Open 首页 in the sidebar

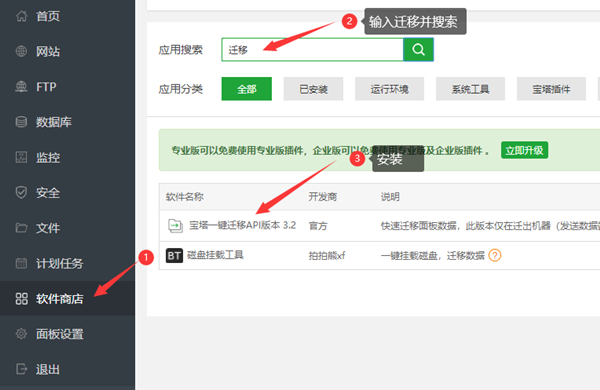coord(48,16)
